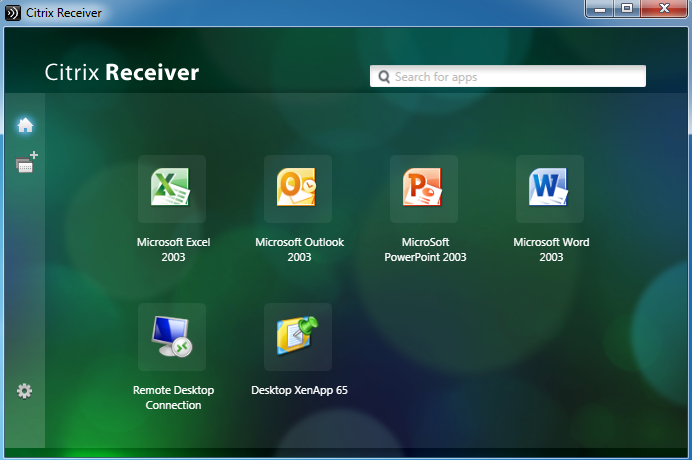Viewport: 692px width, 460px height.
Task: Click the Search for apps field
Action: 508,76
